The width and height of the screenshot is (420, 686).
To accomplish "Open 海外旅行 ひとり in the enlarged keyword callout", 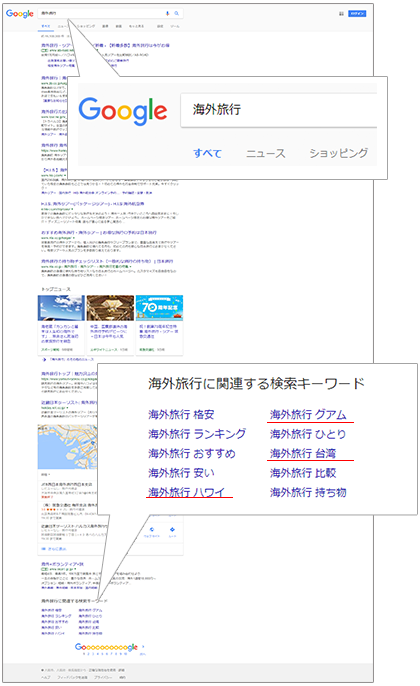I will click(x=308, y=434).
